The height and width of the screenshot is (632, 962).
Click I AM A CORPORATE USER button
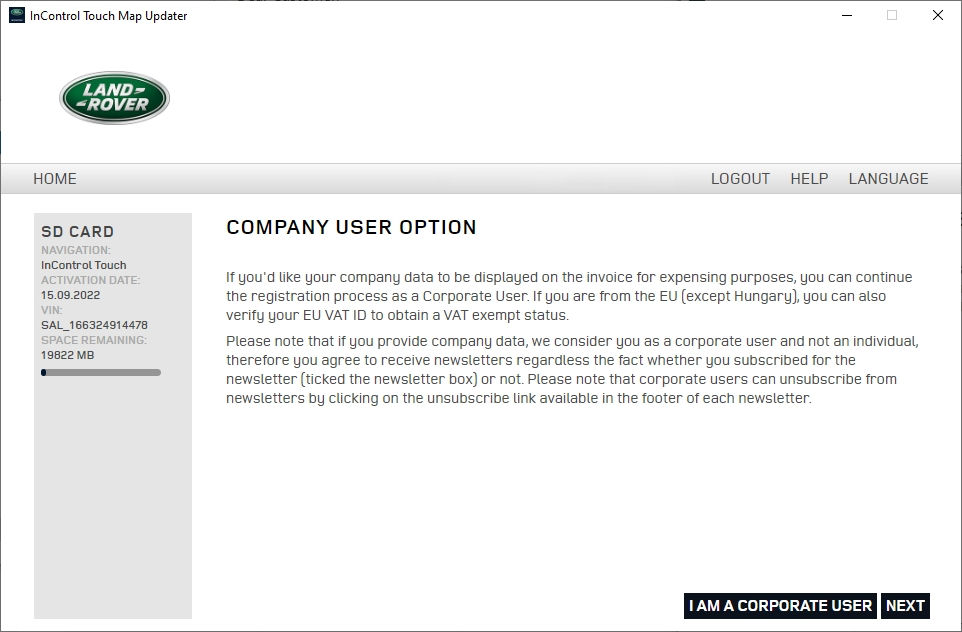click(780, 606)
